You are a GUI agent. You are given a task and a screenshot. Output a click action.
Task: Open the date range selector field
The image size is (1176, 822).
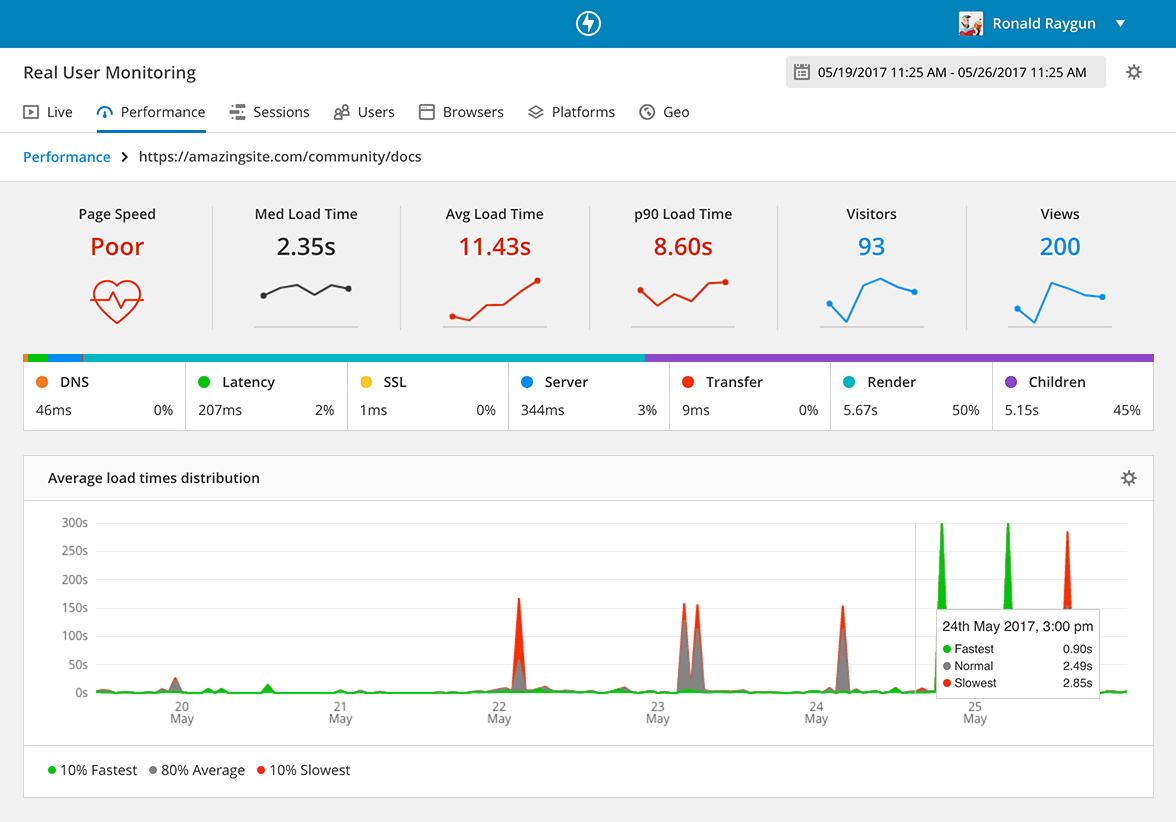[x=945, y=71]
